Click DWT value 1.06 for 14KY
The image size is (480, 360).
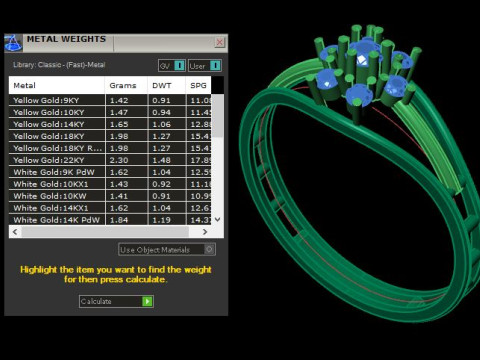161,124
